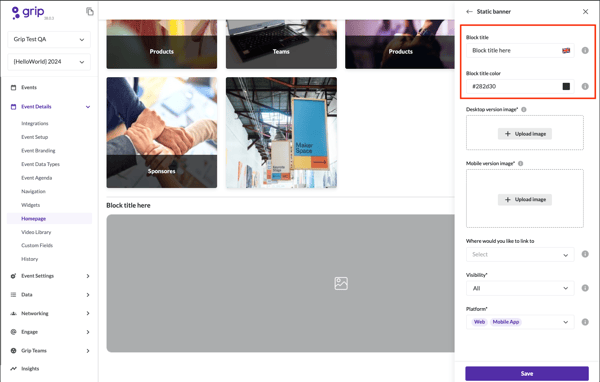Open the 'Where would you like to link to' select
The height and width of the screenshot is (382, 600).
(520, 255)
